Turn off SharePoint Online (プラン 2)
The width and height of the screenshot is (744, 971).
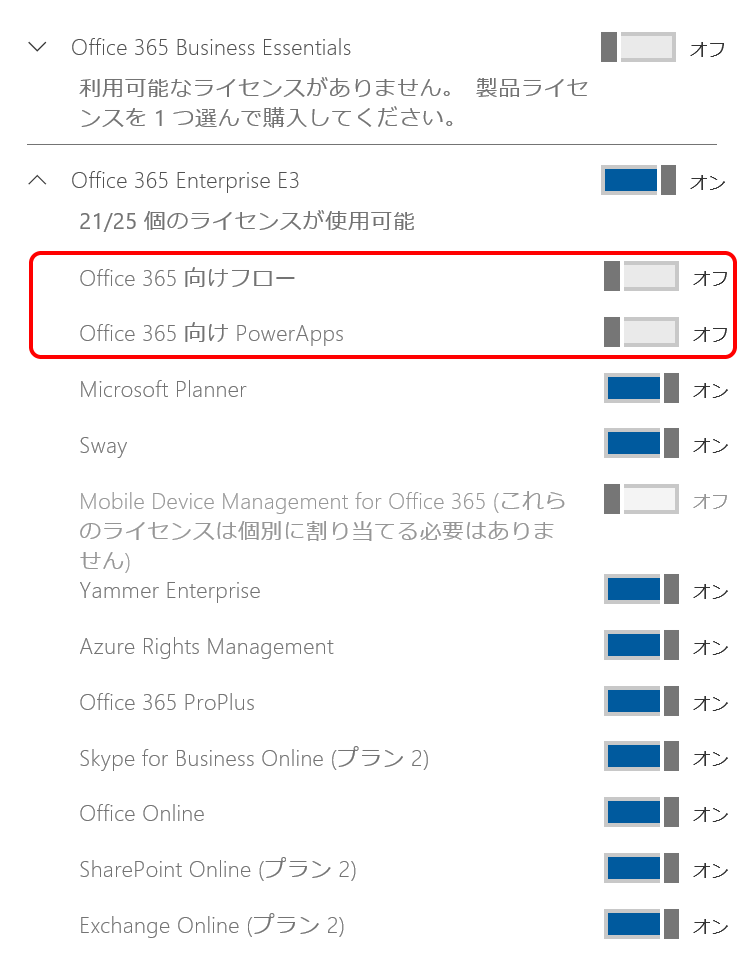[x=641, y=868]
